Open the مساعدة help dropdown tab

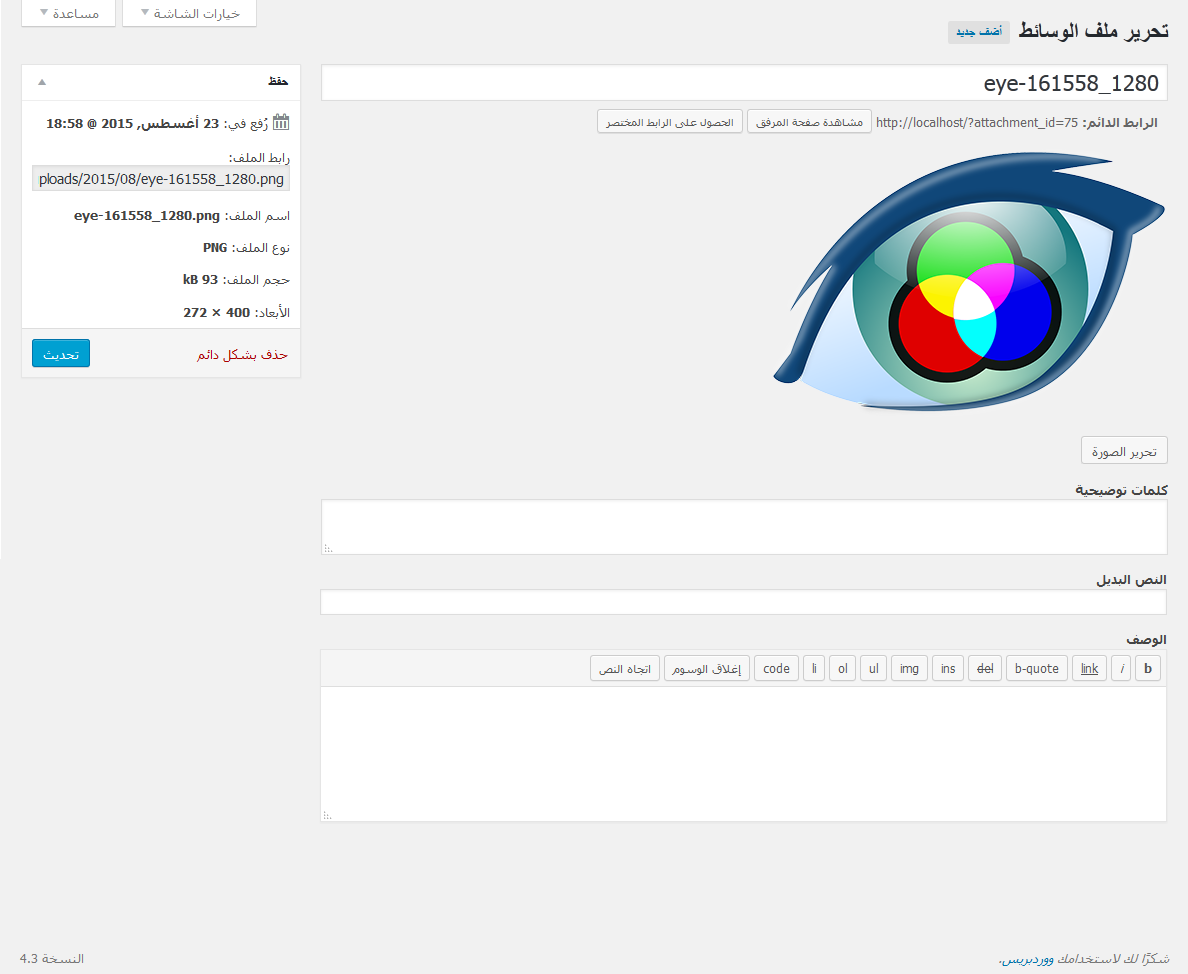(x=68, y=13)
